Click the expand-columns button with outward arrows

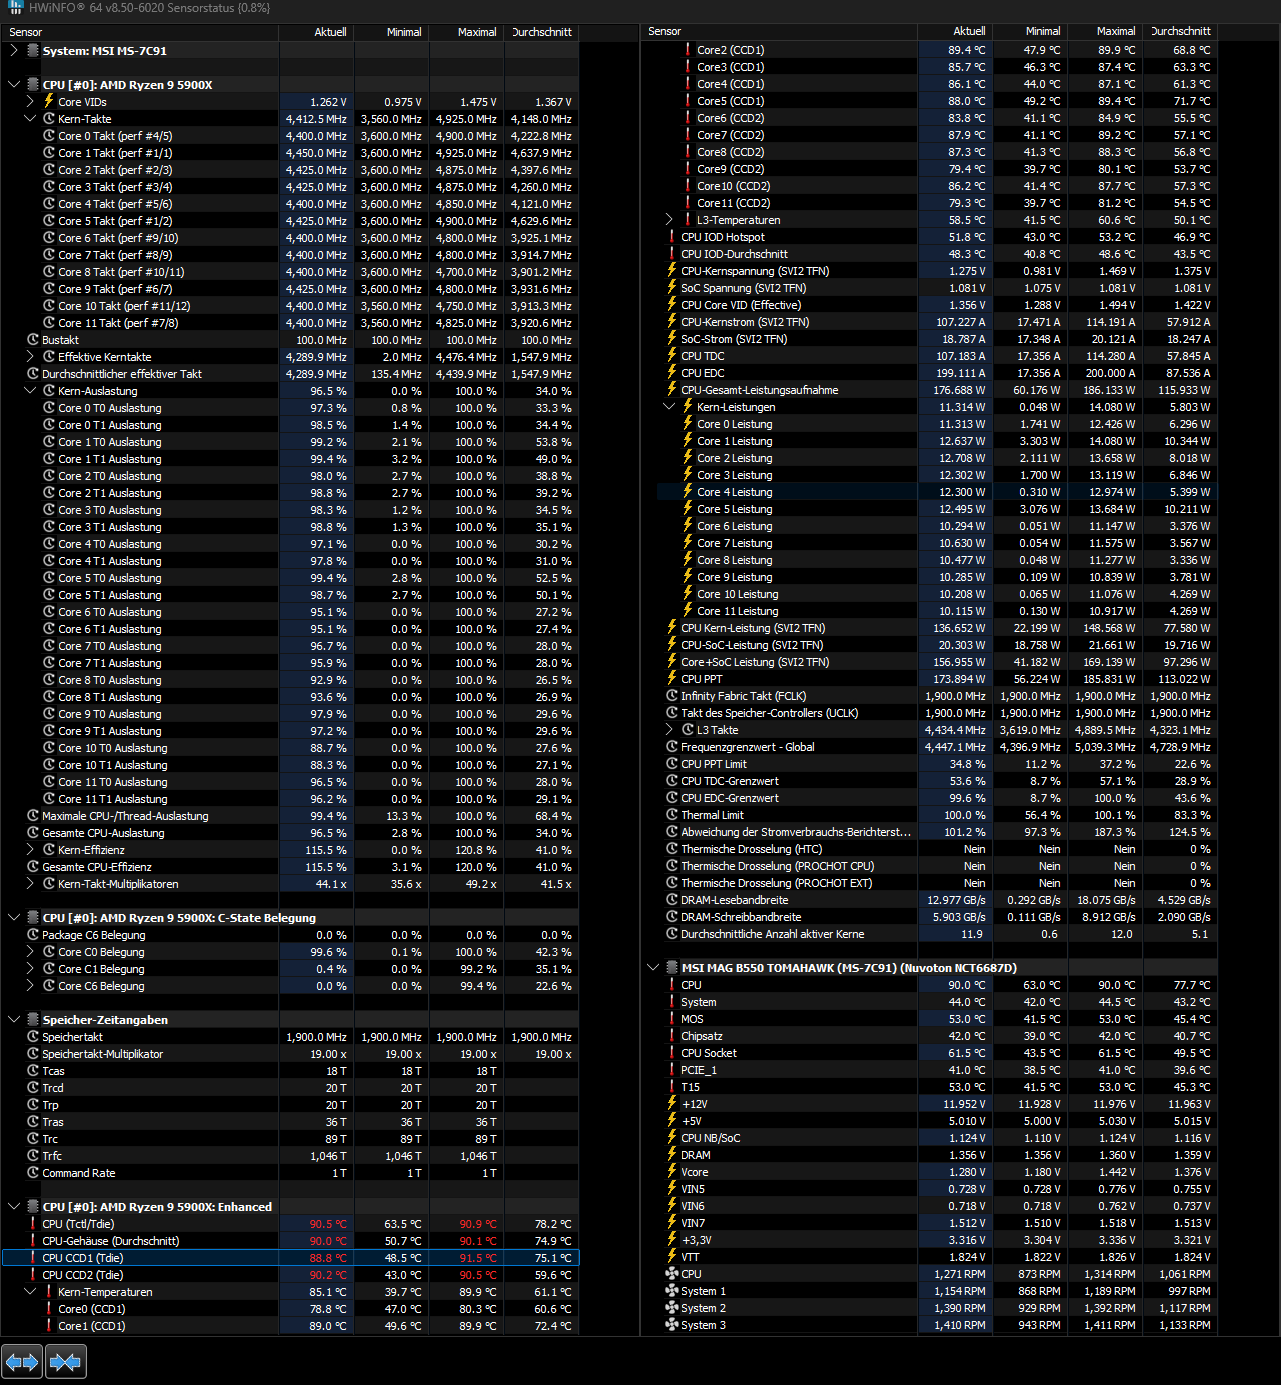point(22,1362)
